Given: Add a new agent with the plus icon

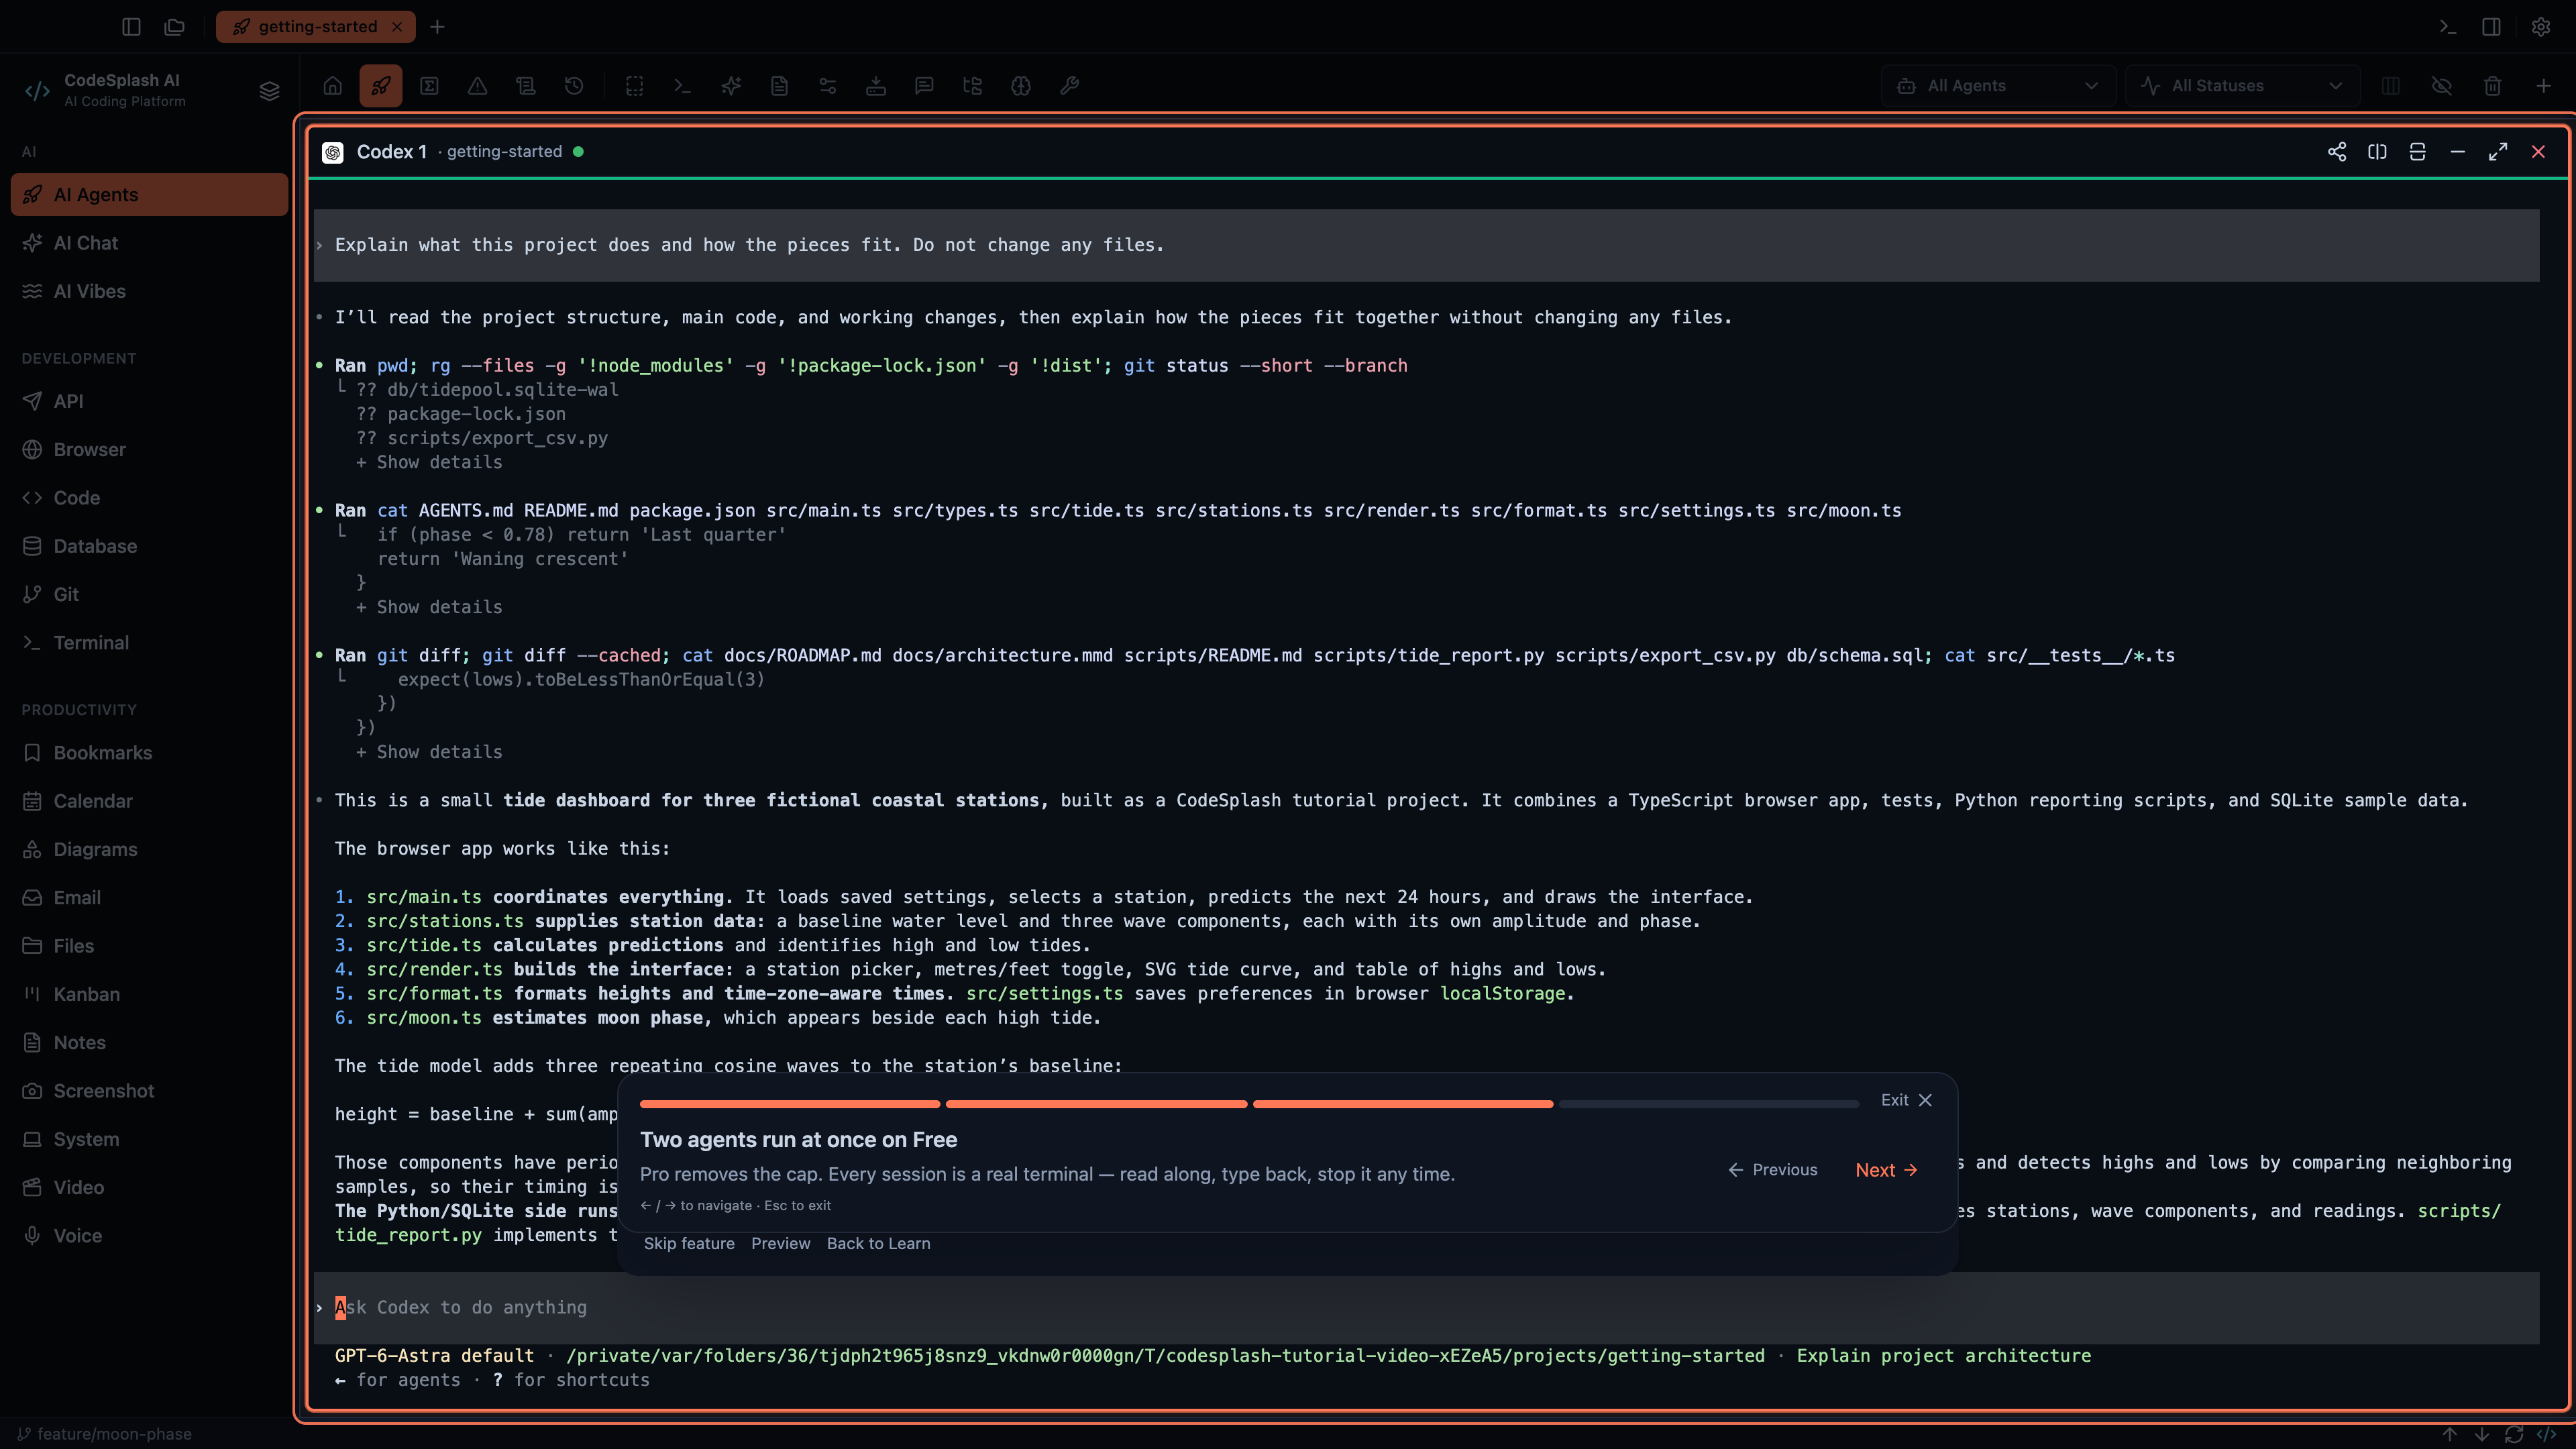Looking at the screenshot, I should (2544, 86).
